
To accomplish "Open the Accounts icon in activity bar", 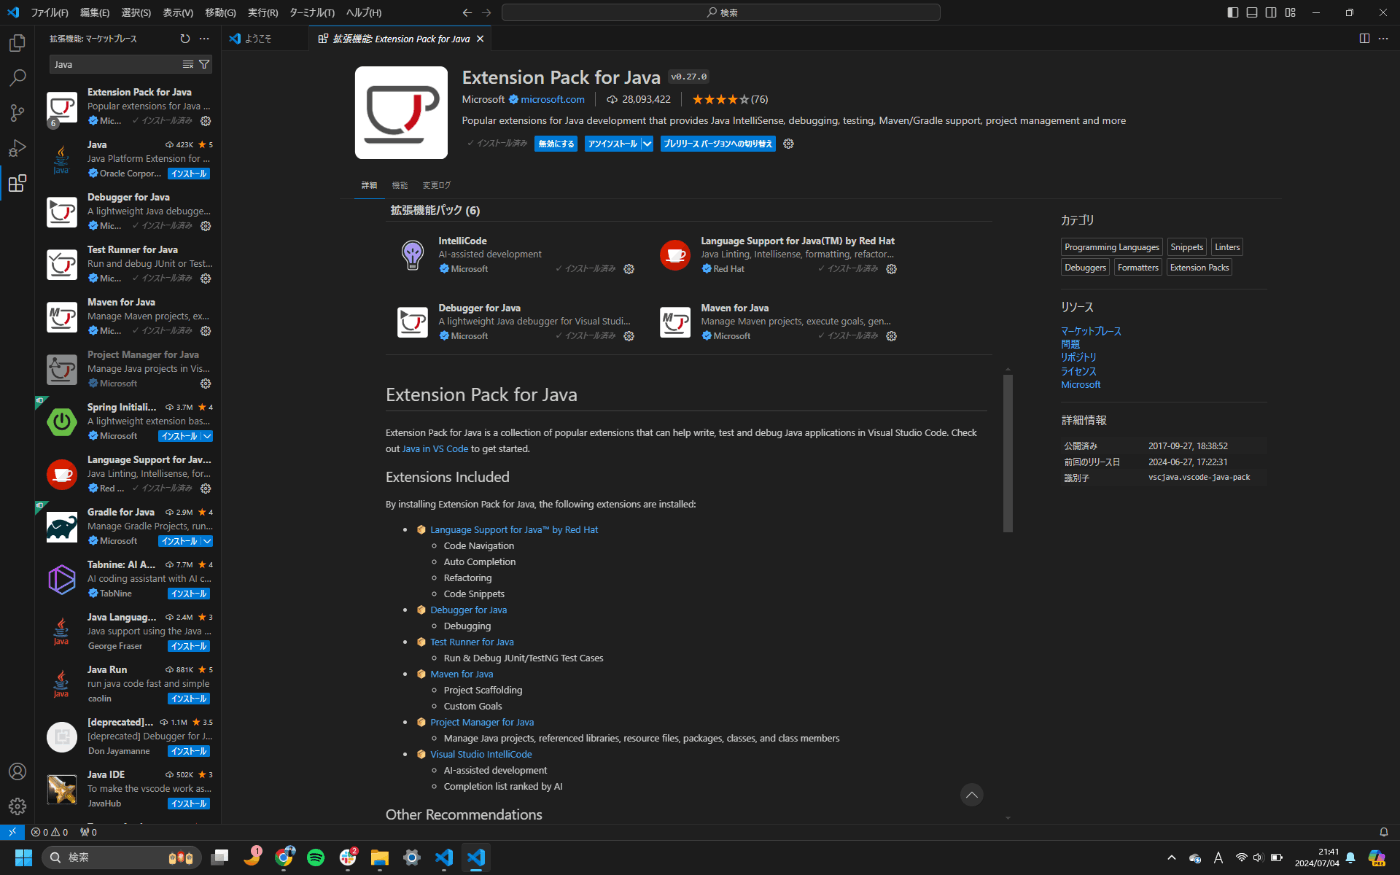I will point(17,771).
